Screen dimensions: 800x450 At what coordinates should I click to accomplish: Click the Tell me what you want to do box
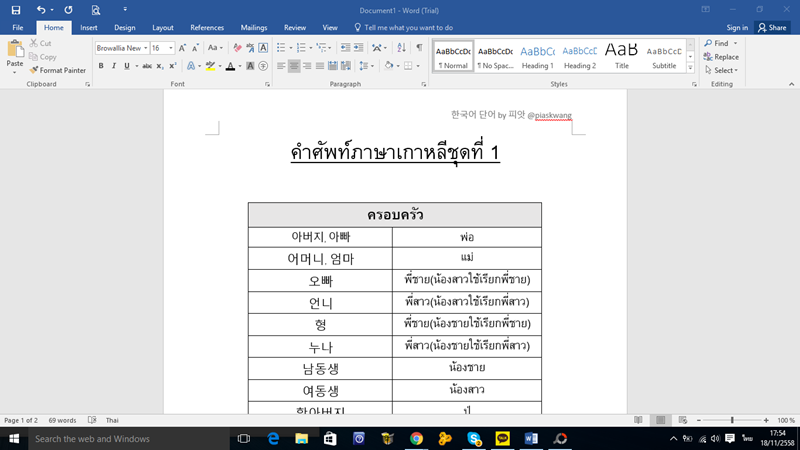click(x=404, y=28)
